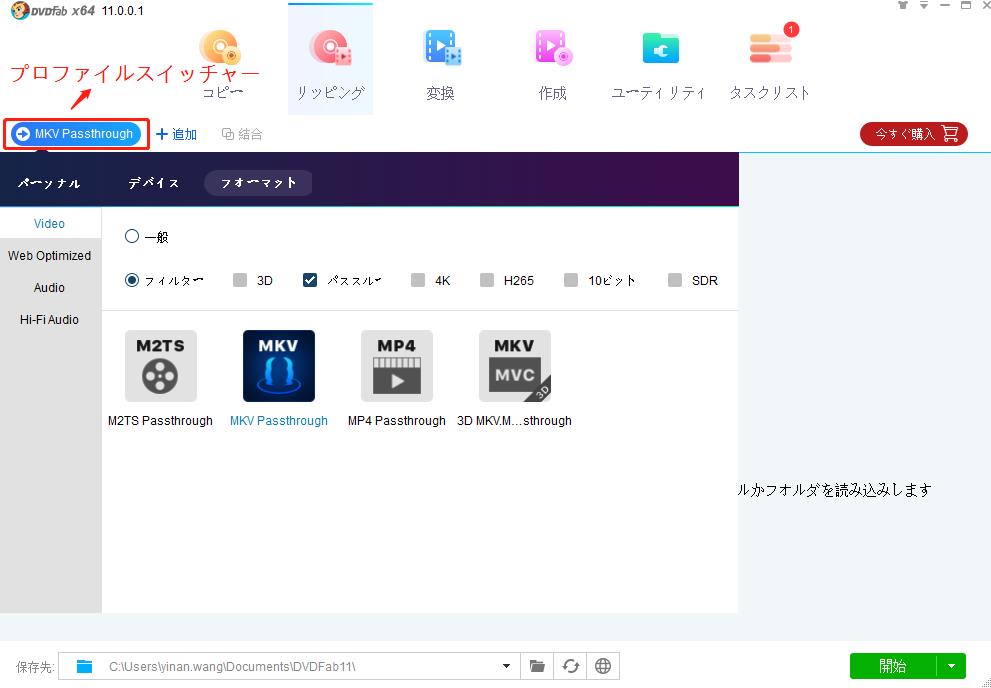Screen dimensions: 991x688
Task: Click the globe icon beside save path
Action: click(x=603, y=666)
